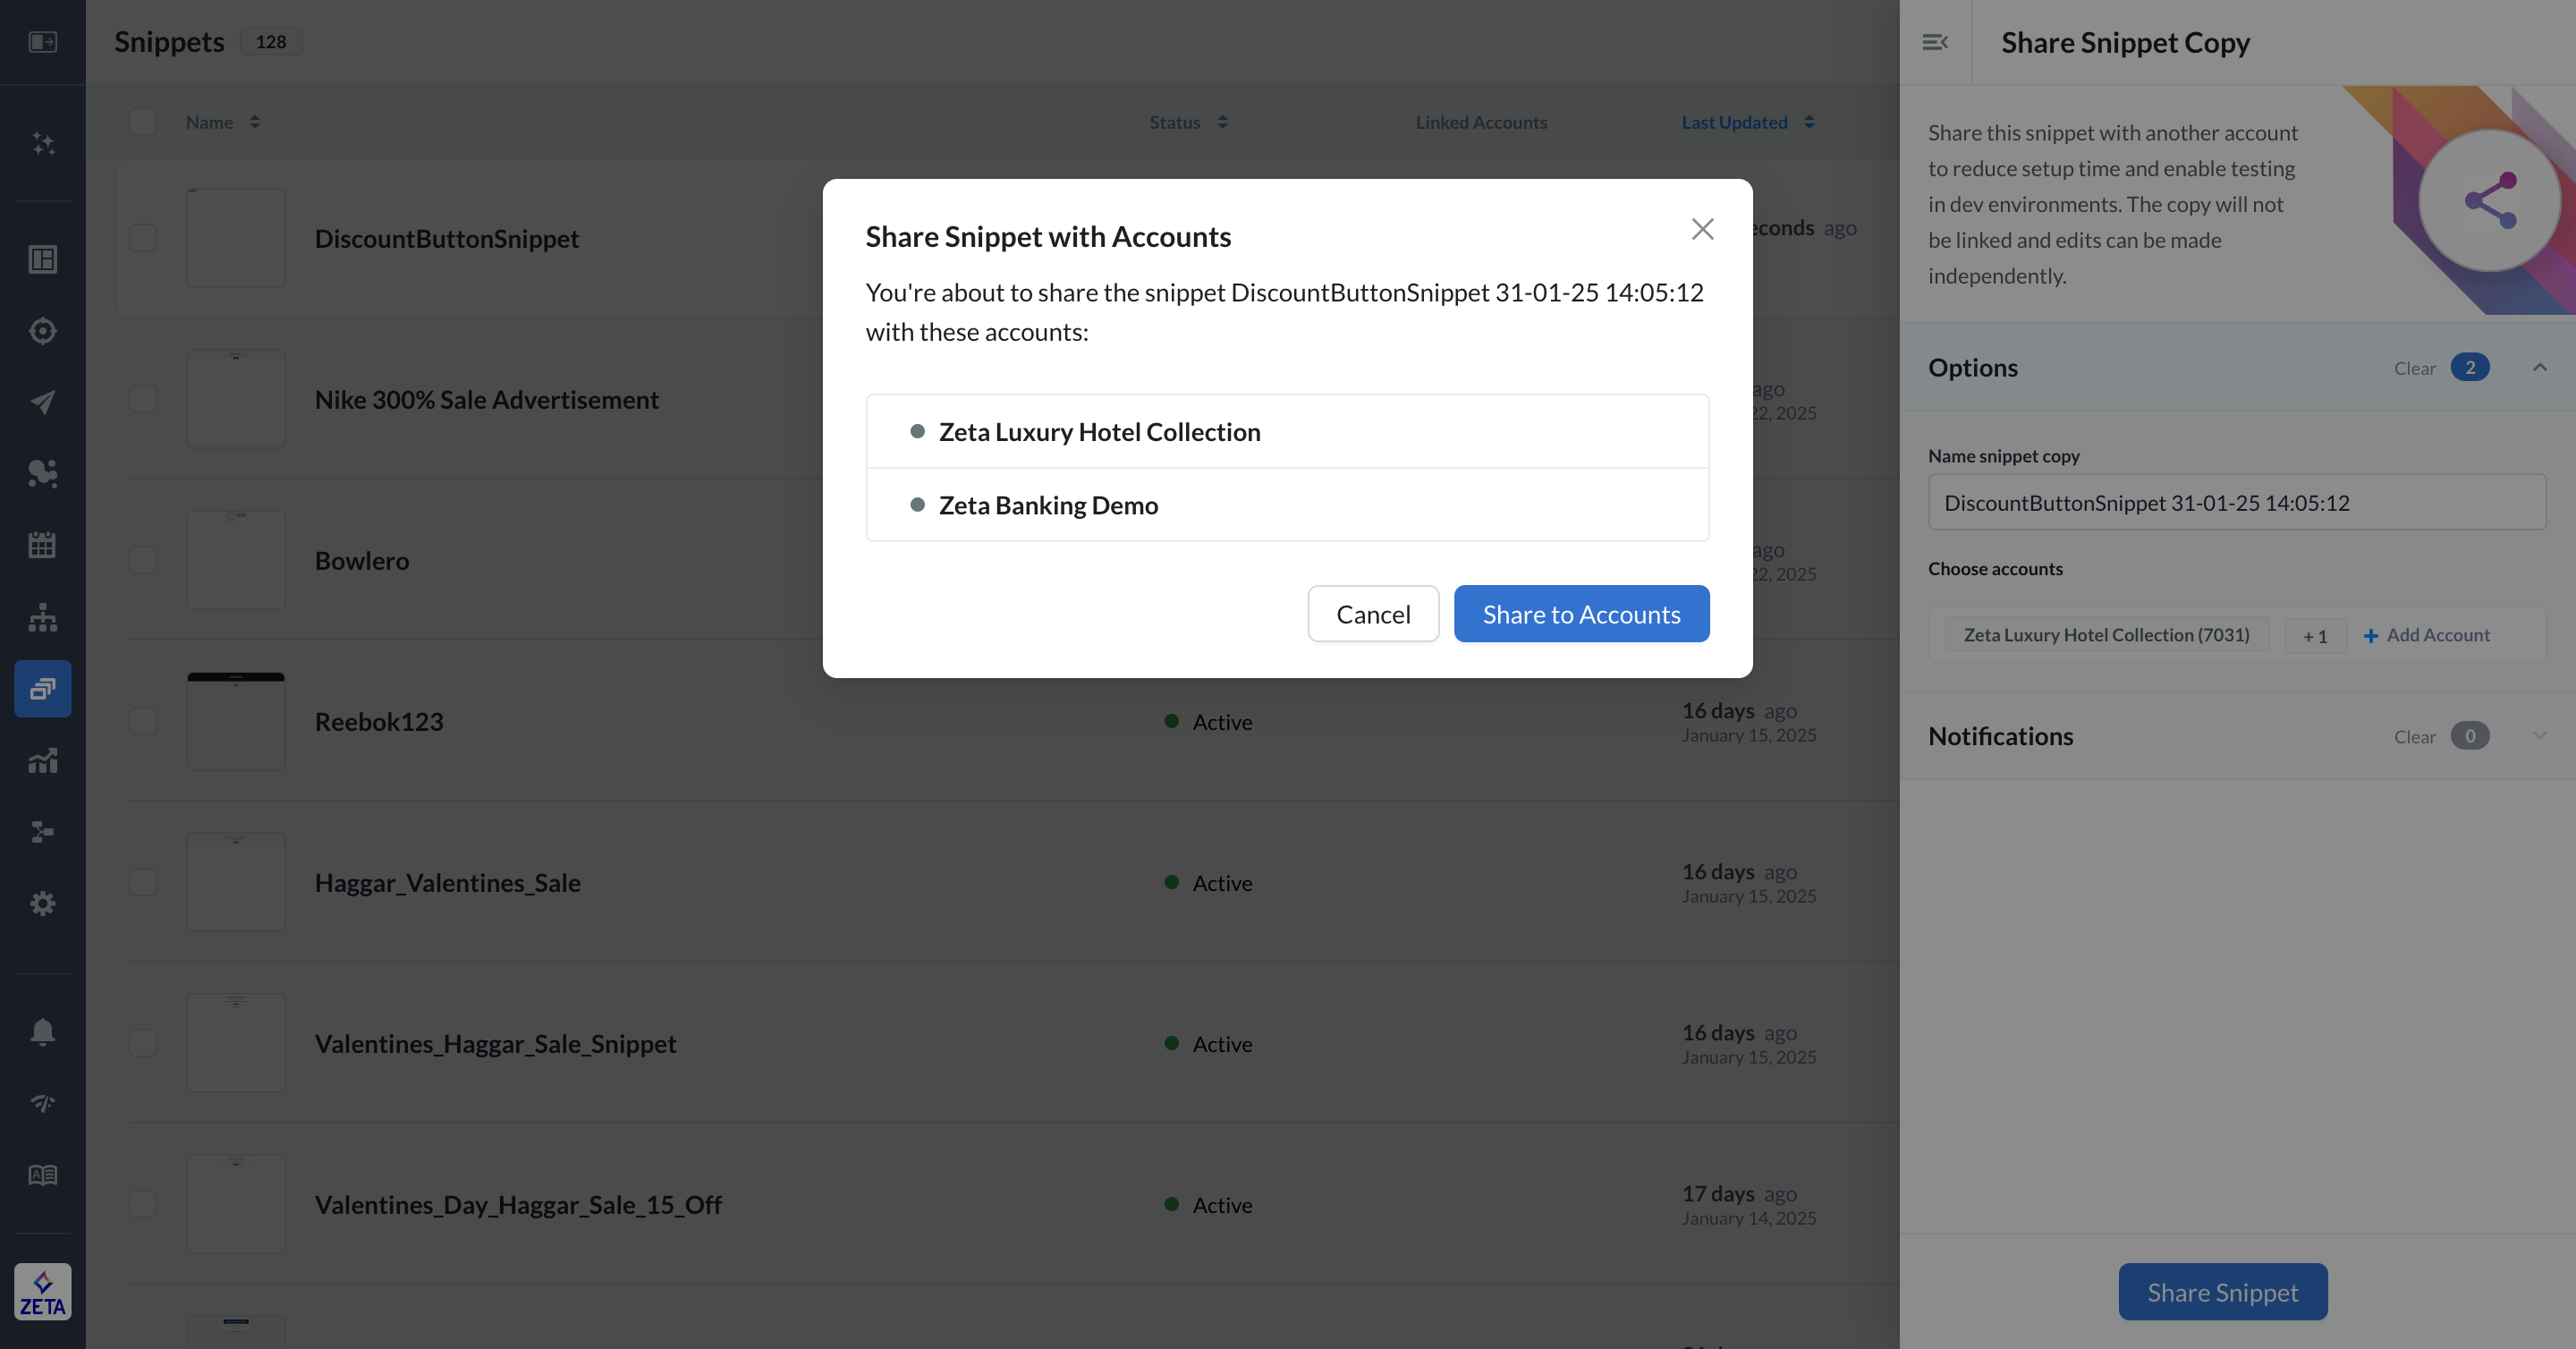Open the Reebok123 snippet thumbnail
The image size is (2576, 1349).
[x=236, y=721]
